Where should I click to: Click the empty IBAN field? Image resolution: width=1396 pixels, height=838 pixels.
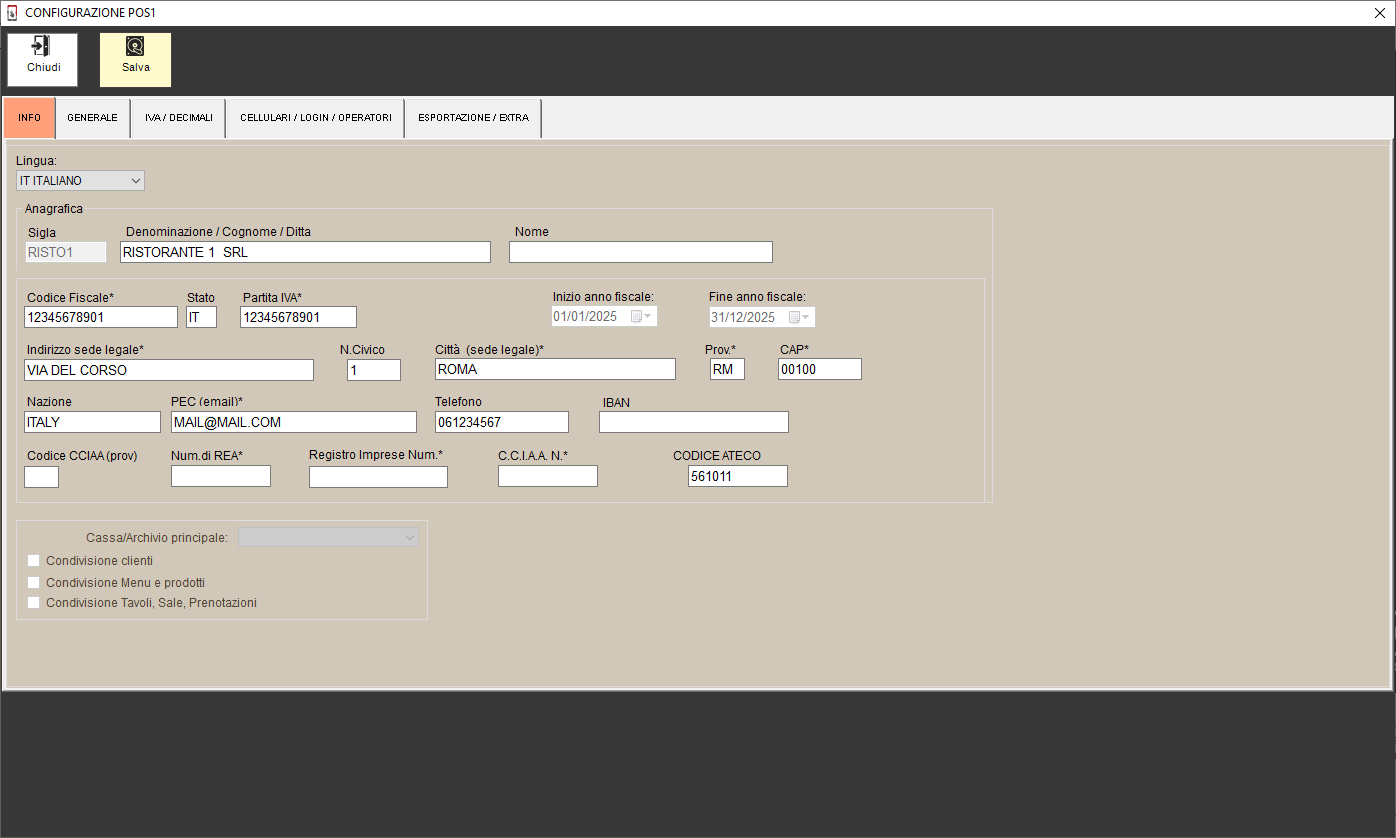pyautogui.click(x=693, y=422)
